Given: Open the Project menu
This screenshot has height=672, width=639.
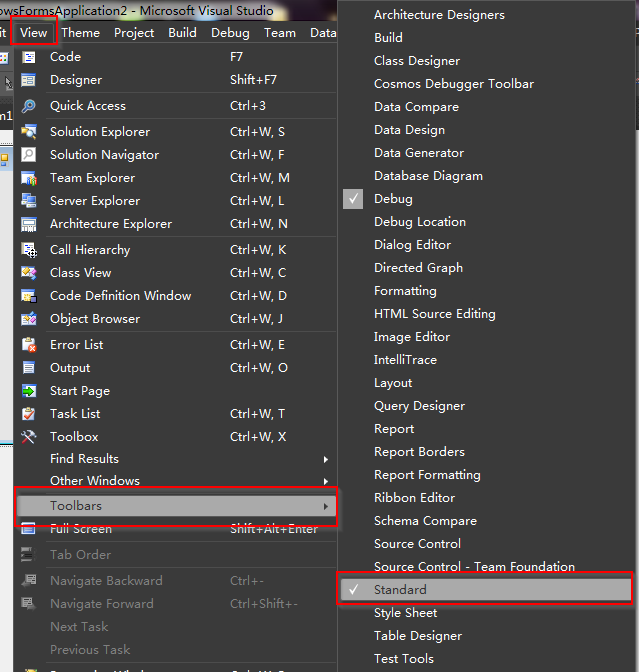Looking at the screenshot, I should (x=134, y=33).
